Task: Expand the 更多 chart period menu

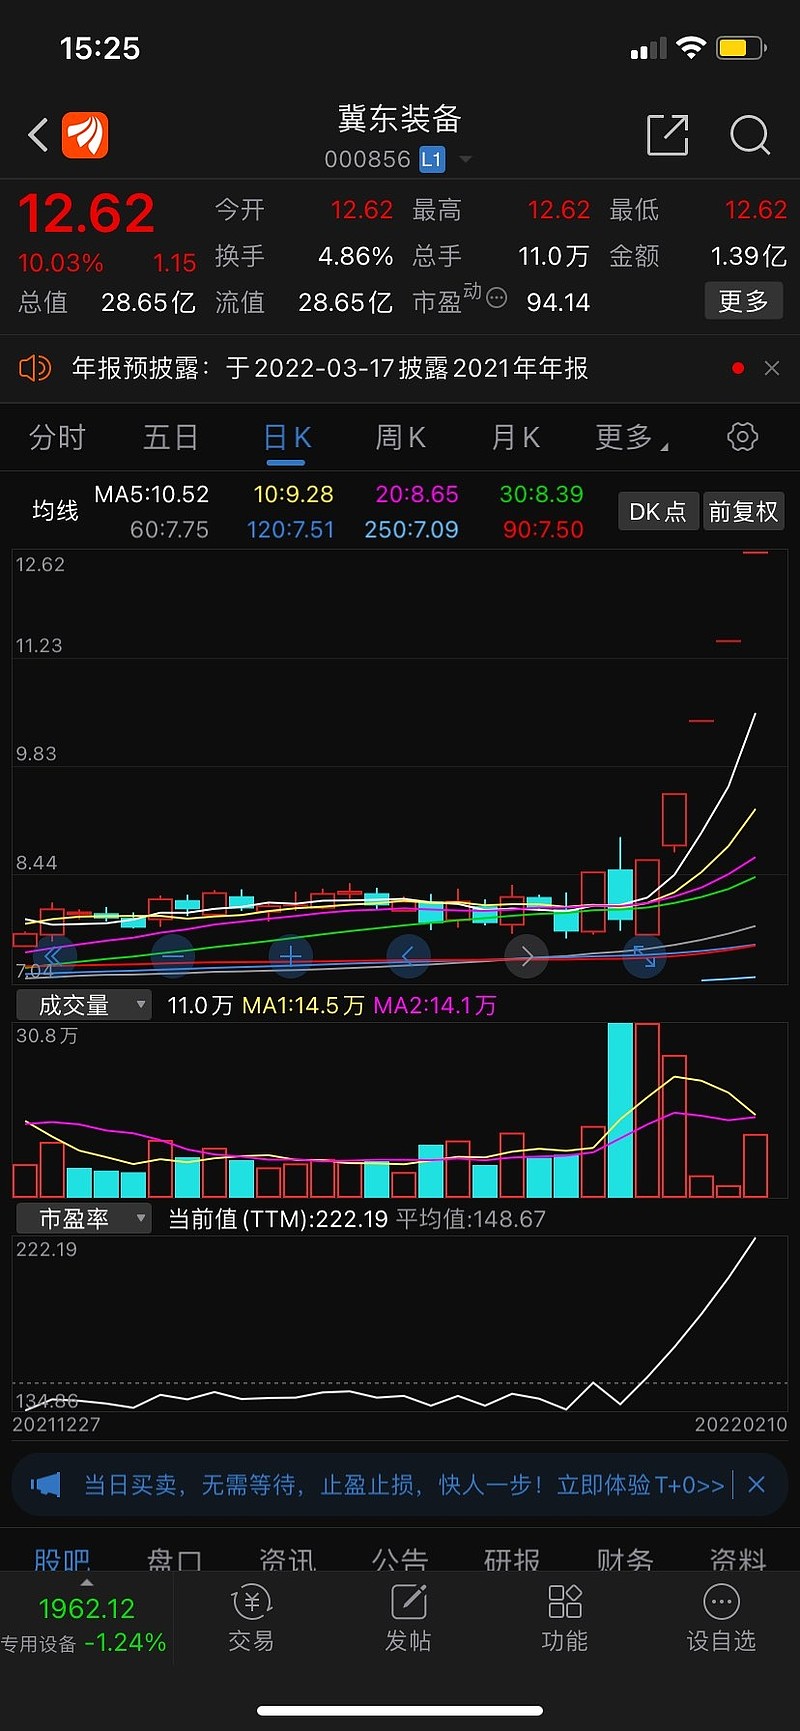Action: (631, 437)
